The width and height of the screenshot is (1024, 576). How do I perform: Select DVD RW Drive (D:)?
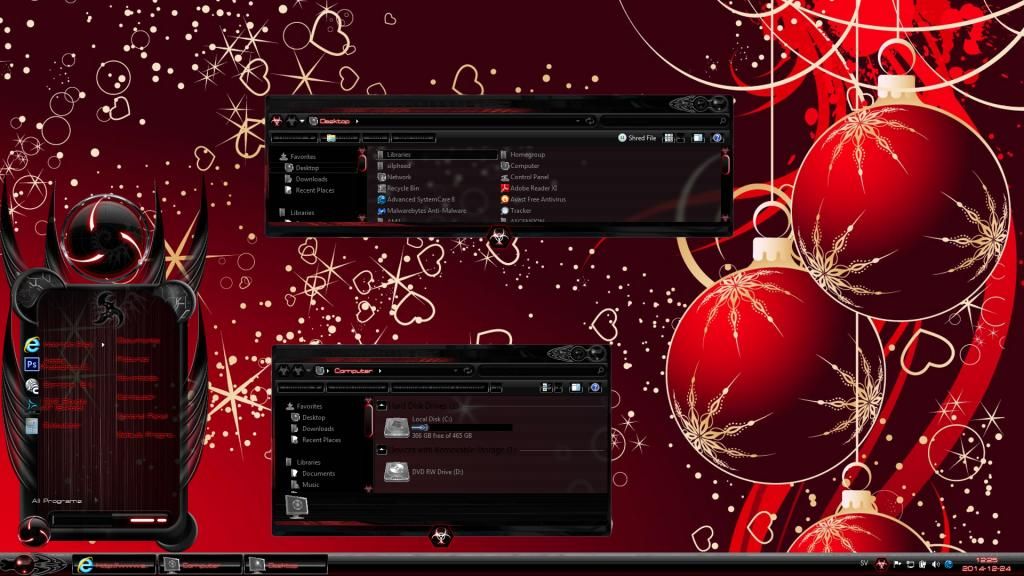click(424, 472)
